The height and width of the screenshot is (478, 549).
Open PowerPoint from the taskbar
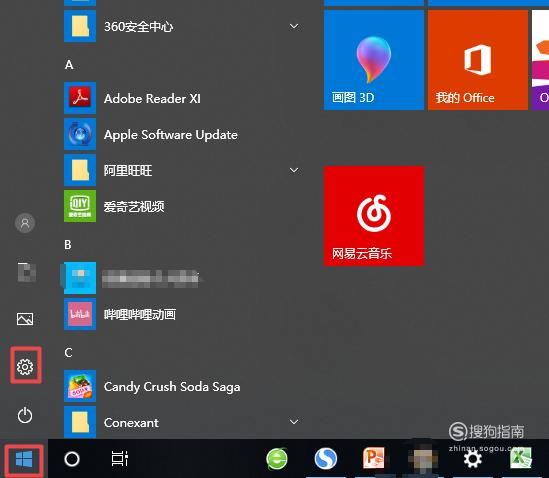coord(374,458)
